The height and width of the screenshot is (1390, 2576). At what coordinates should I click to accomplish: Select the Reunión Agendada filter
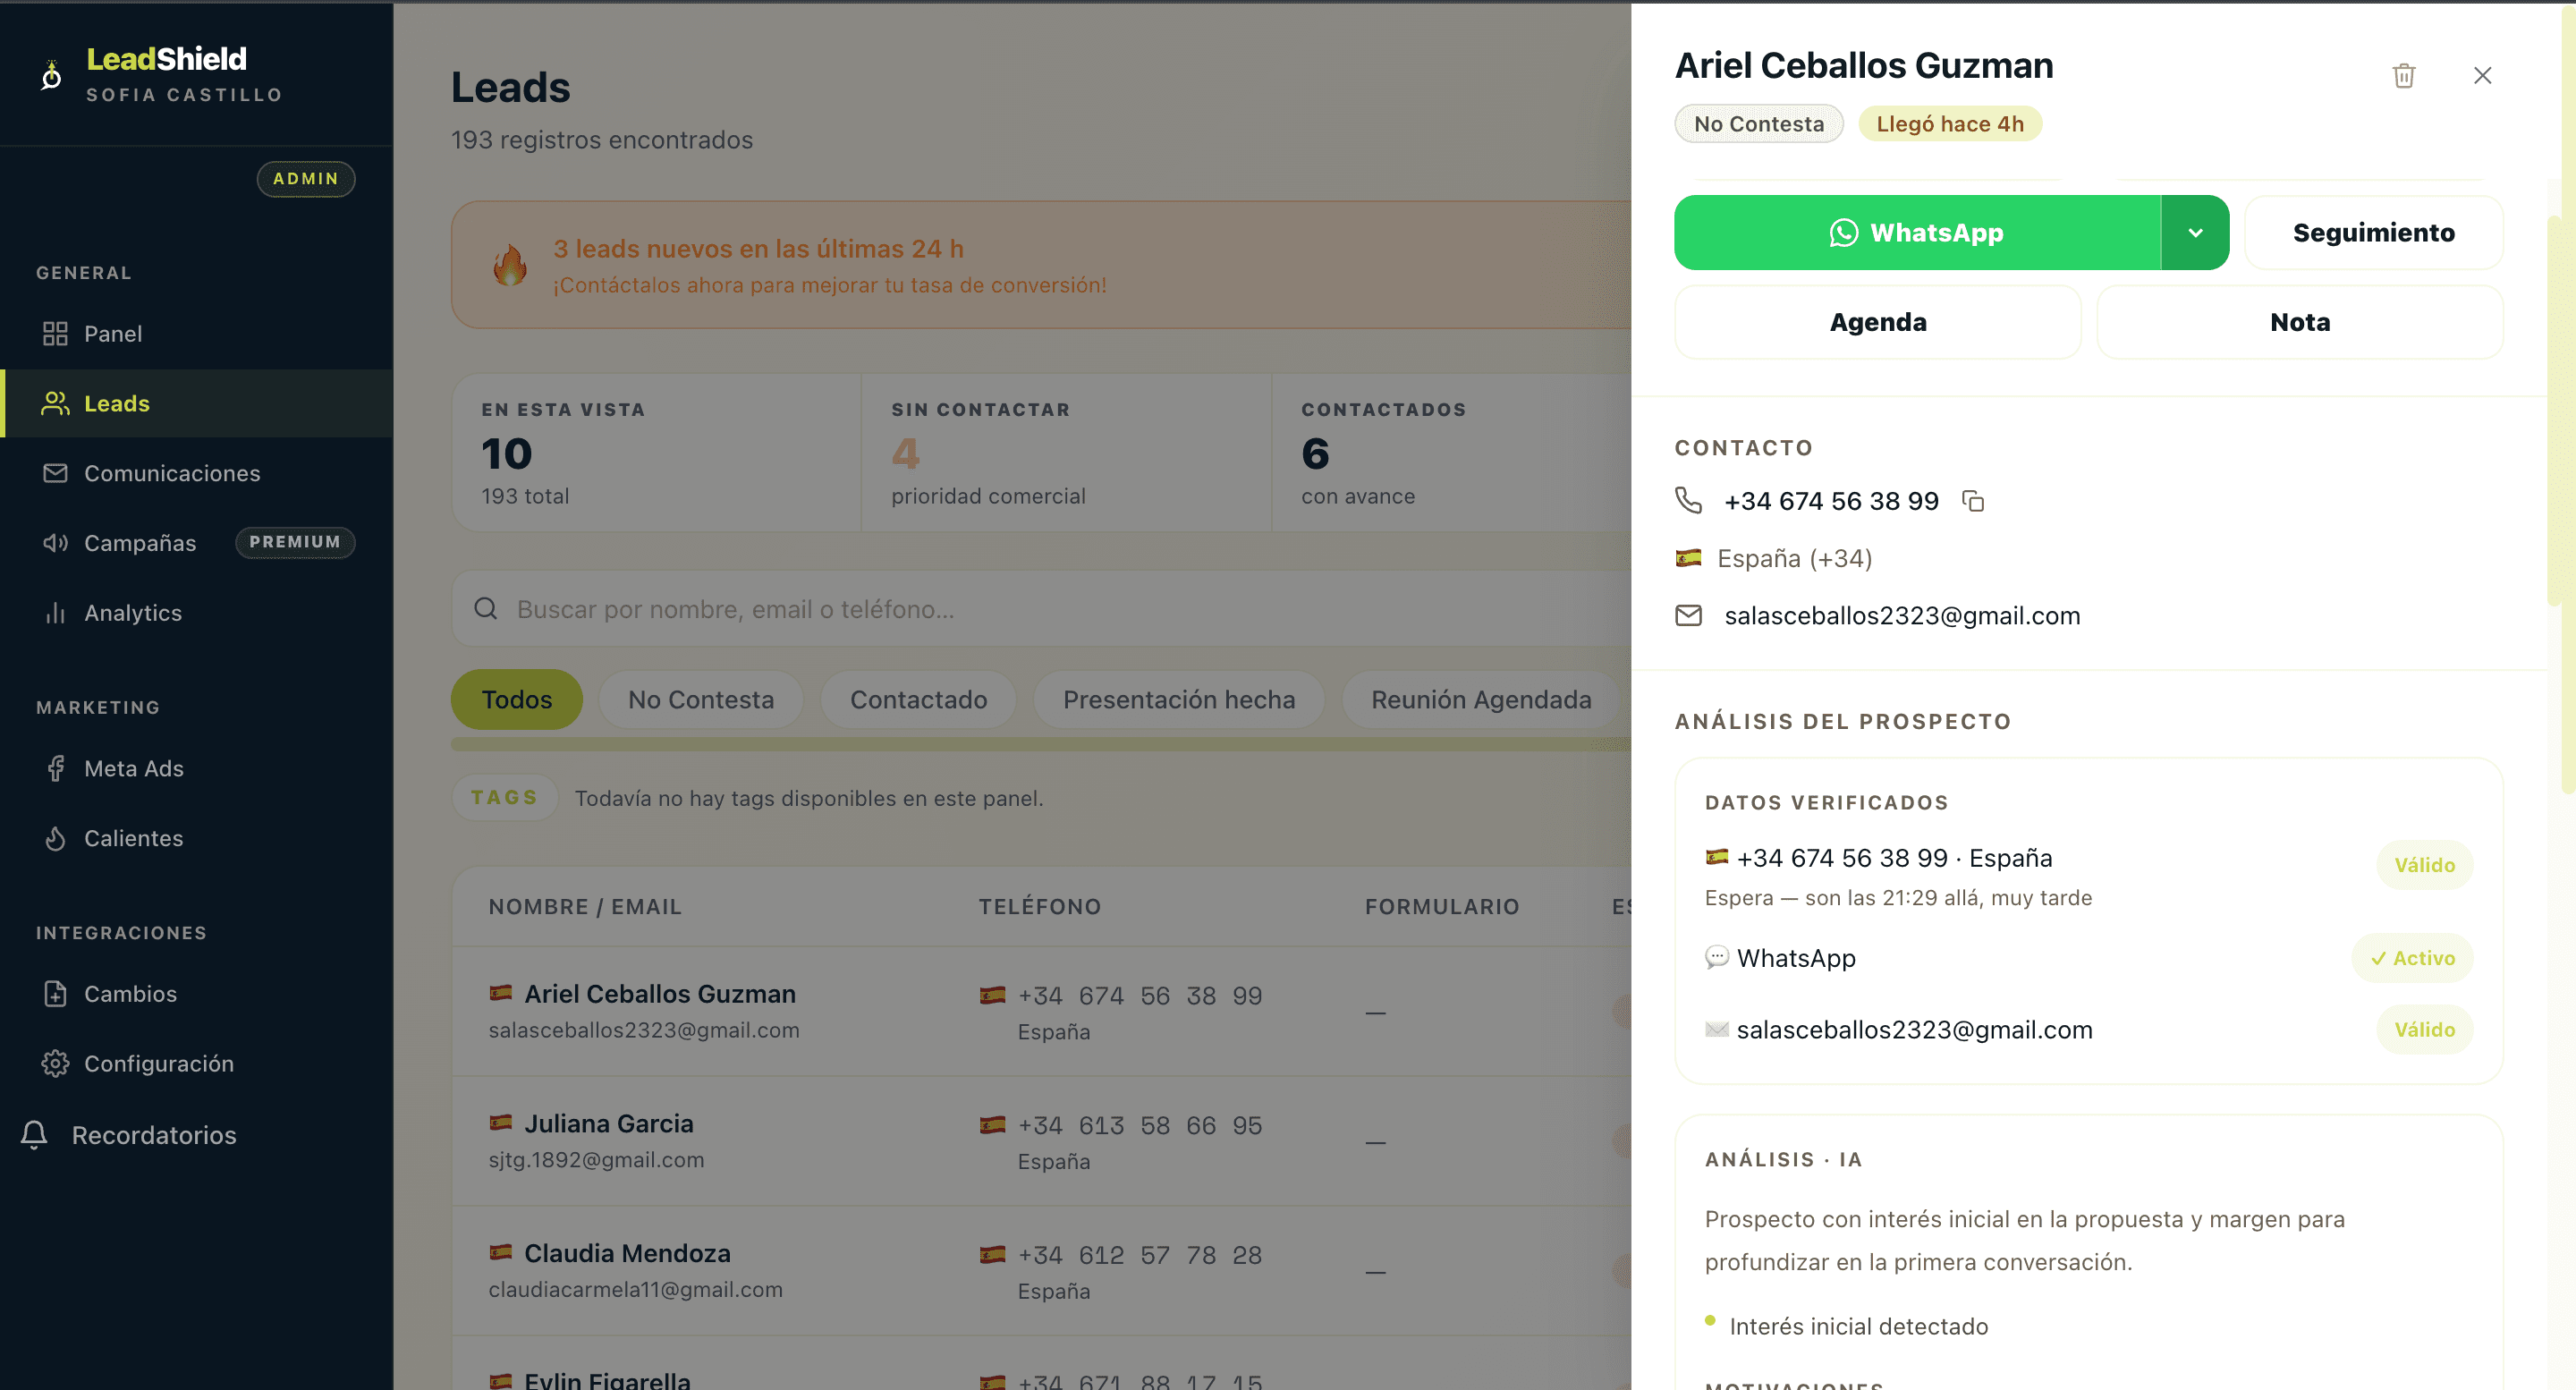click(x=1481, y=699)
